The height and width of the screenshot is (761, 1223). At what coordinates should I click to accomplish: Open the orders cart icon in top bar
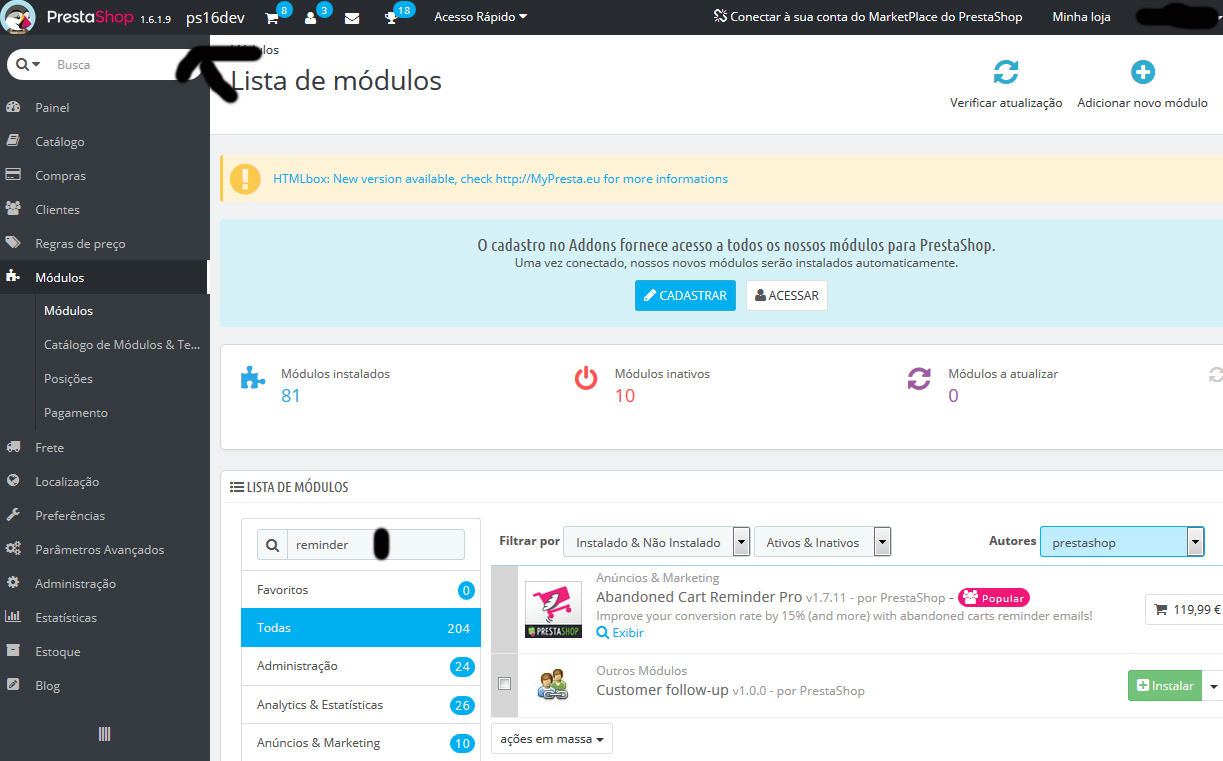(x=272, y=18)
